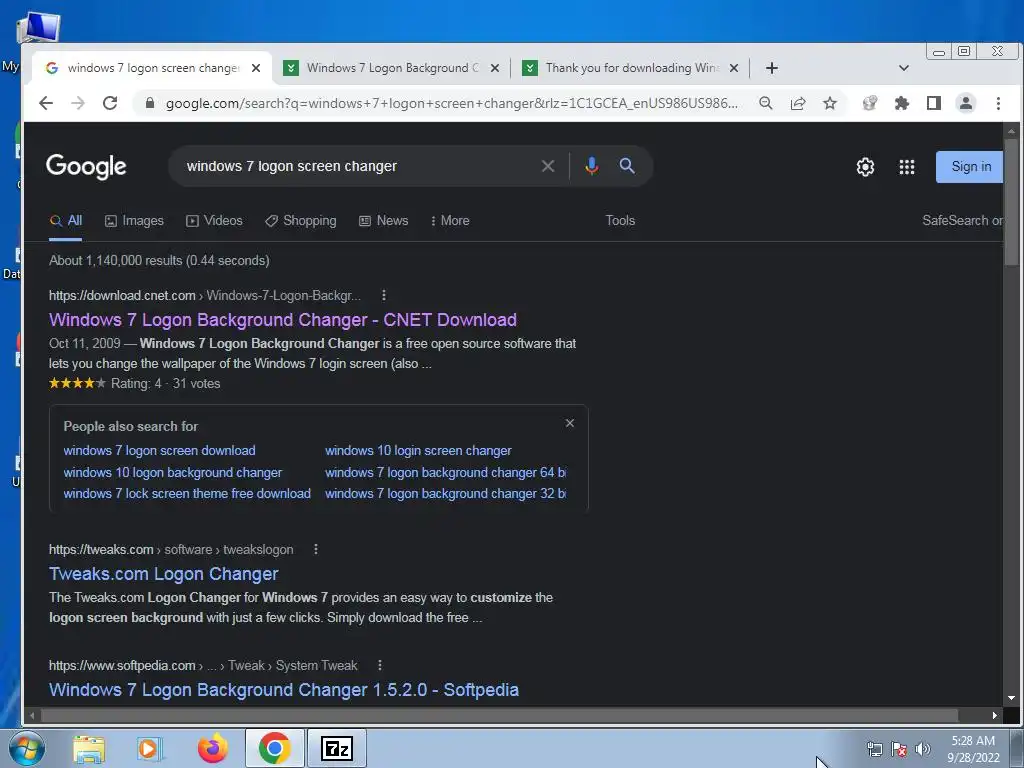Click the padlock site info icon
The width and height of the screenshot is (1024, 768).
tap(150, 103)
